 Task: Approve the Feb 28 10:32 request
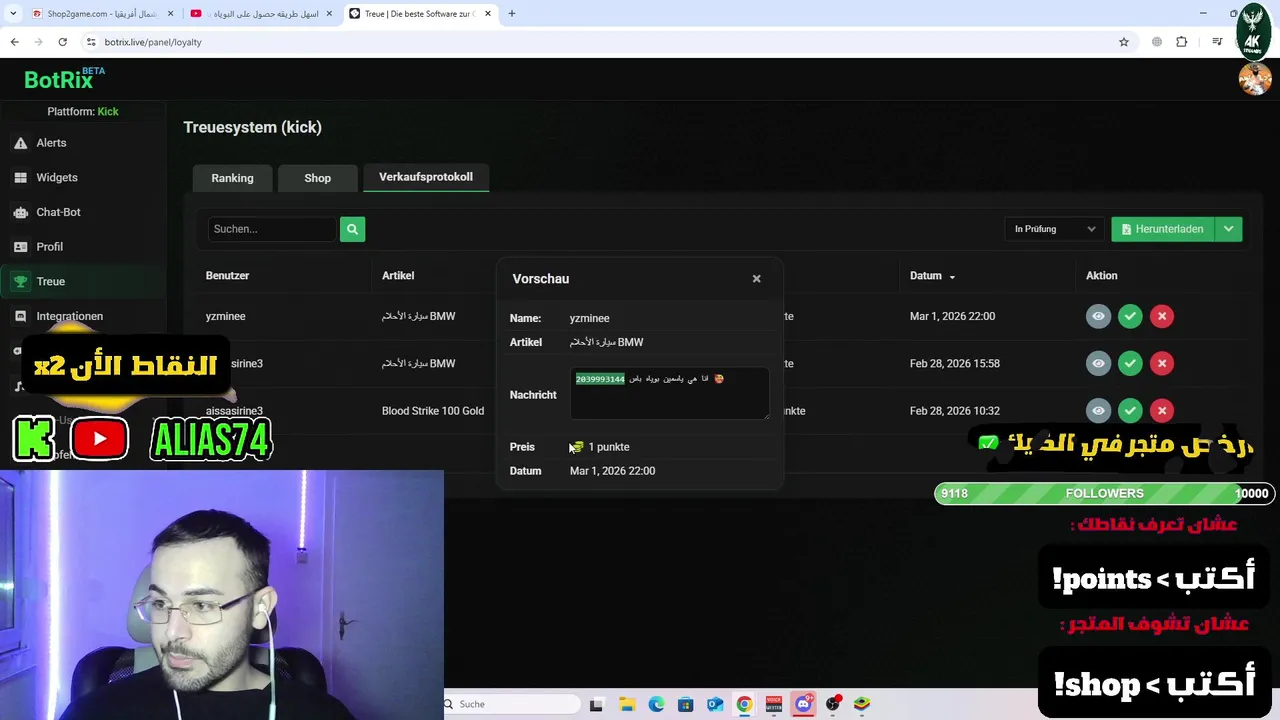click(x=1130, y=410)
